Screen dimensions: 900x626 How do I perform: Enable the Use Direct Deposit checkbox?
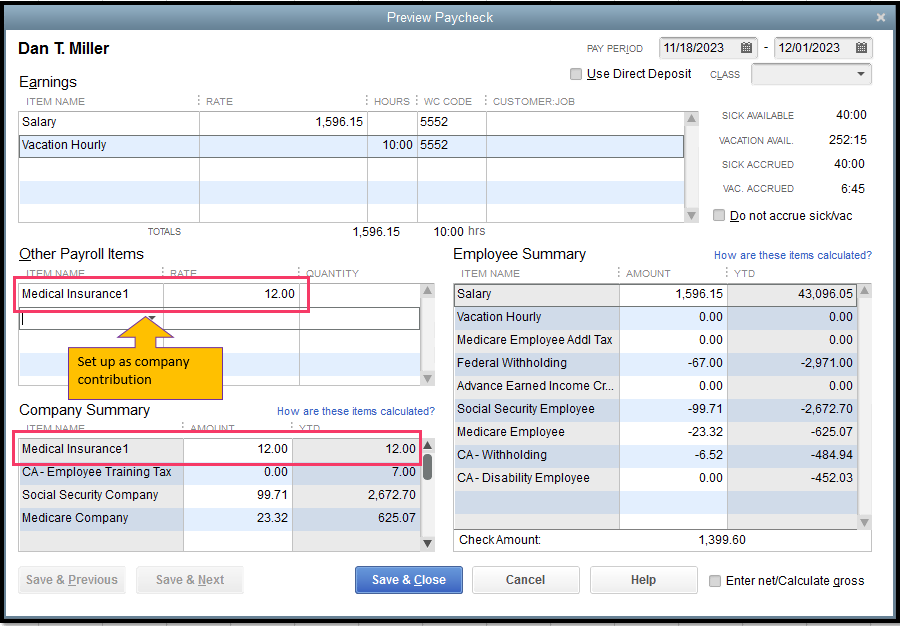click(576, 74)
